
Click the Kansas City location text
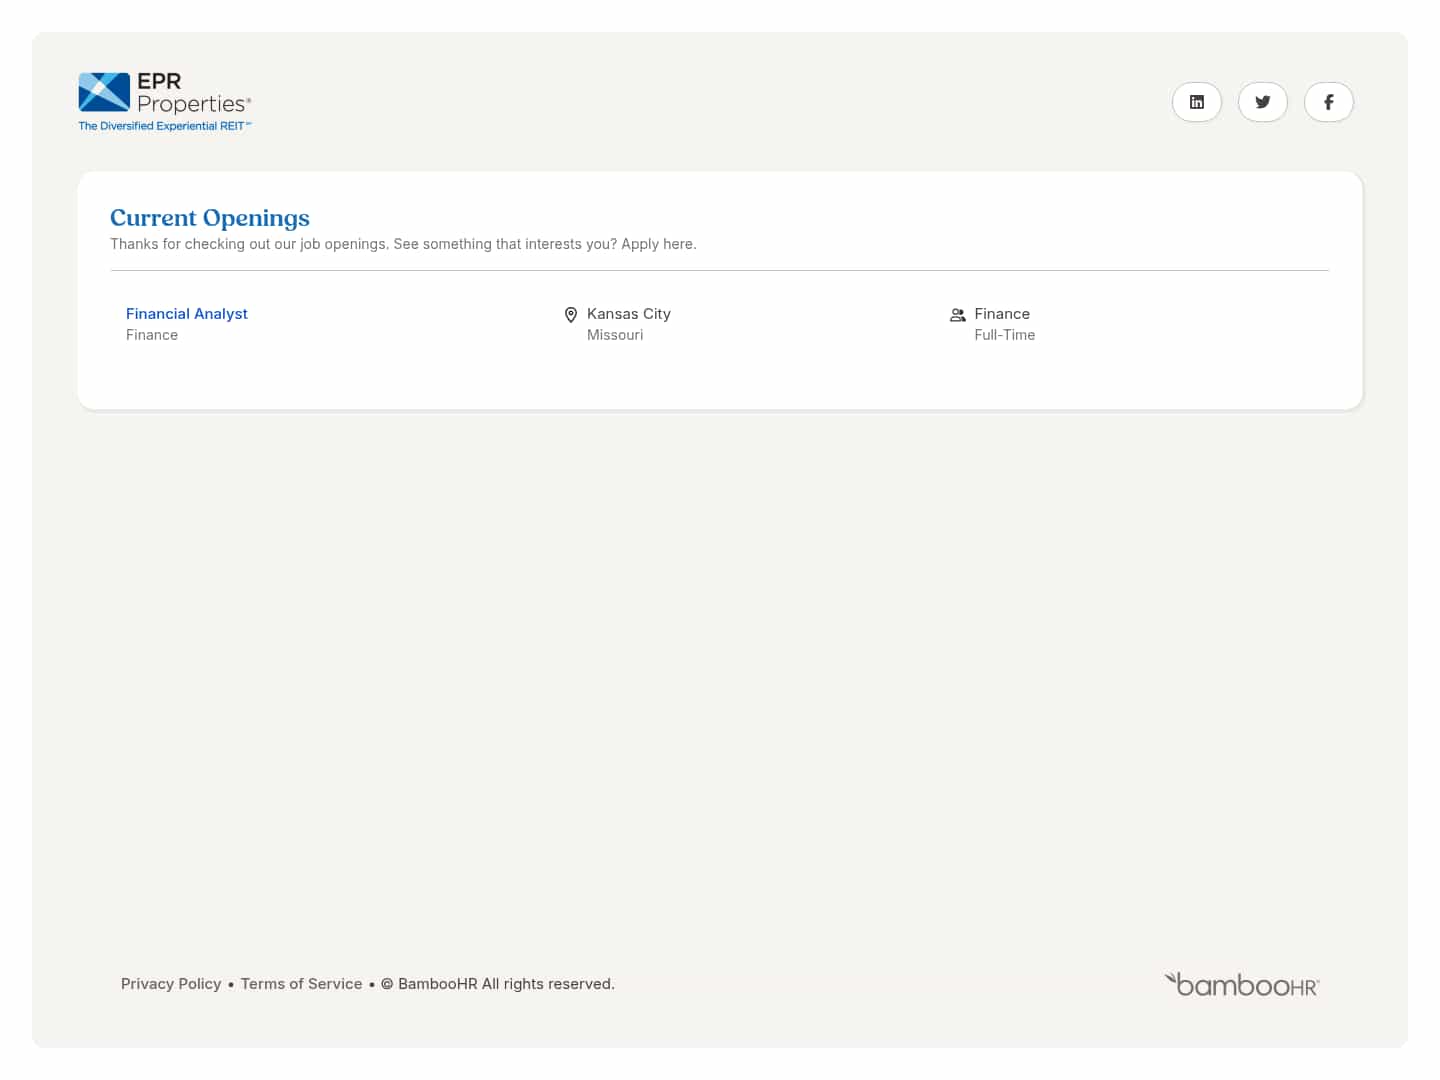pyautogui.click(x=629, y=314)
